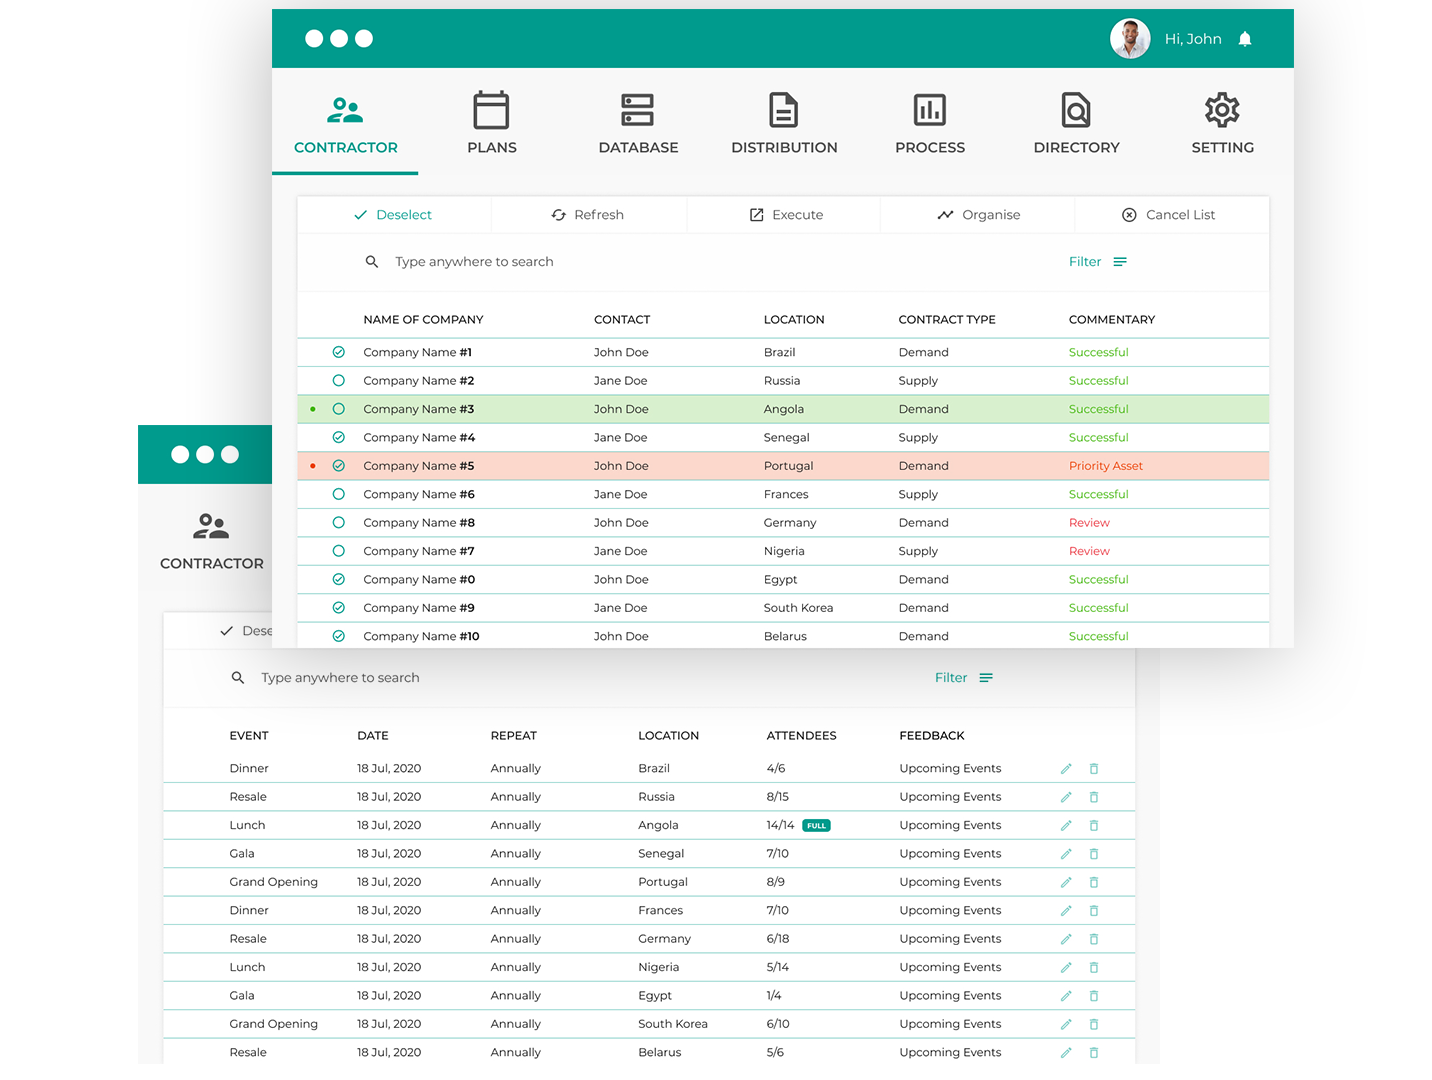This screenshot has width=1432, height=1080.
Task: Click John's profile avatar
Action: 1130,39
